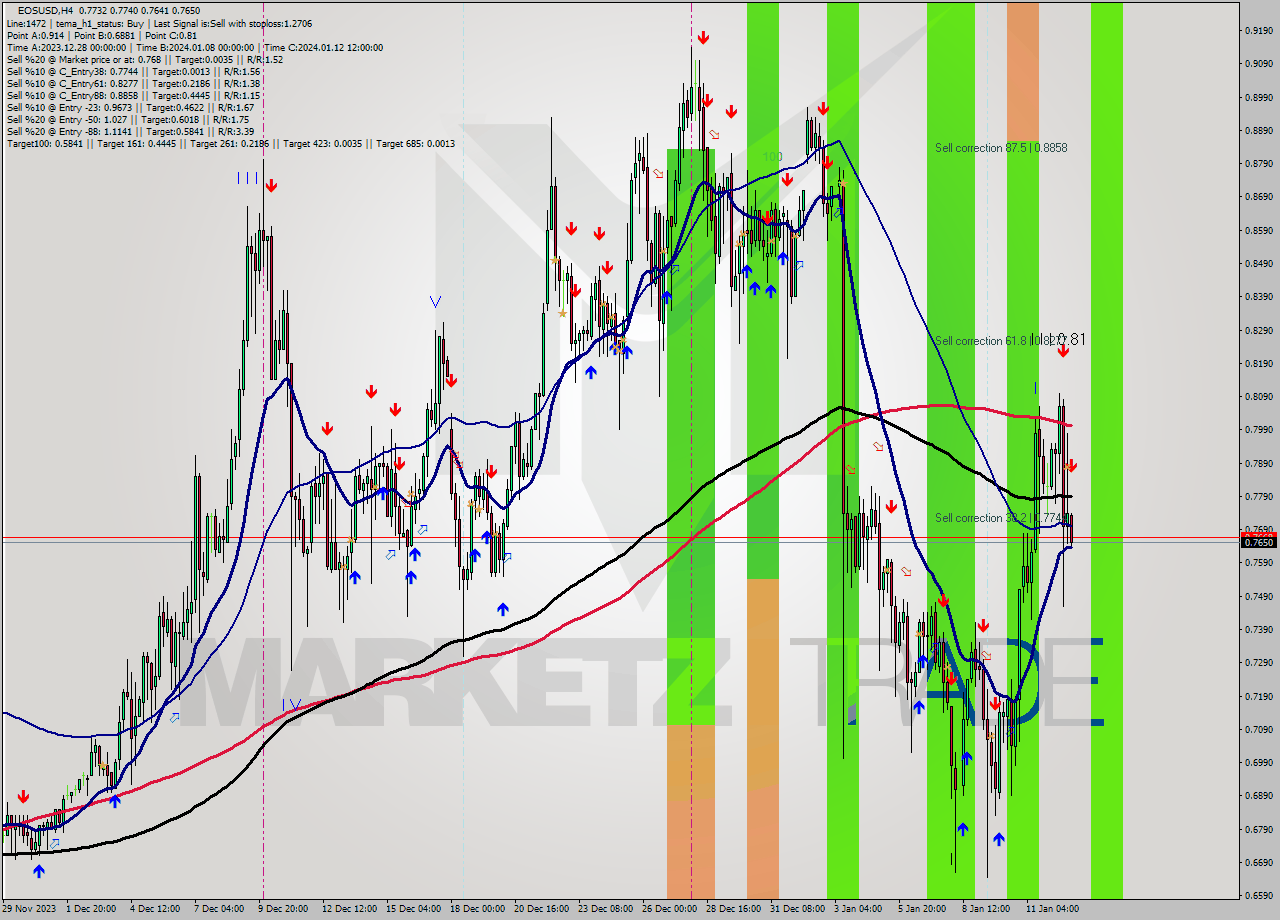Click the '4 Dec 12:00' time axis label
The image size is (1280, 920).
(155, 909)
